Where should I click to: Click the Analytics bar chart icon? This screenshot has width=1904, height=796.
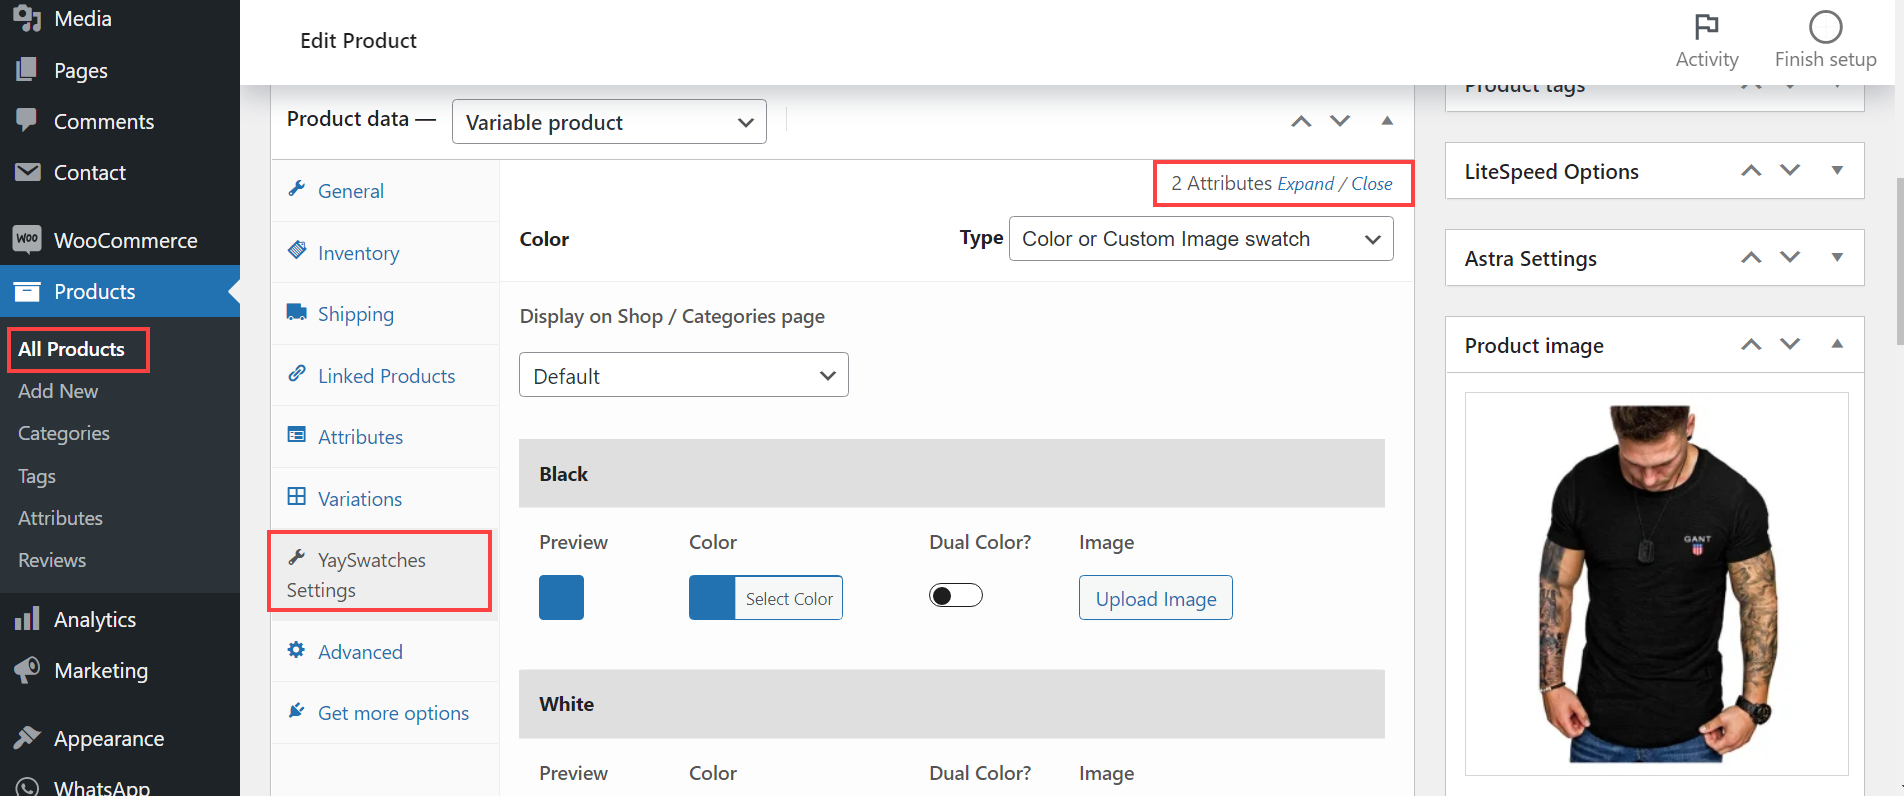tap(27, 619)
